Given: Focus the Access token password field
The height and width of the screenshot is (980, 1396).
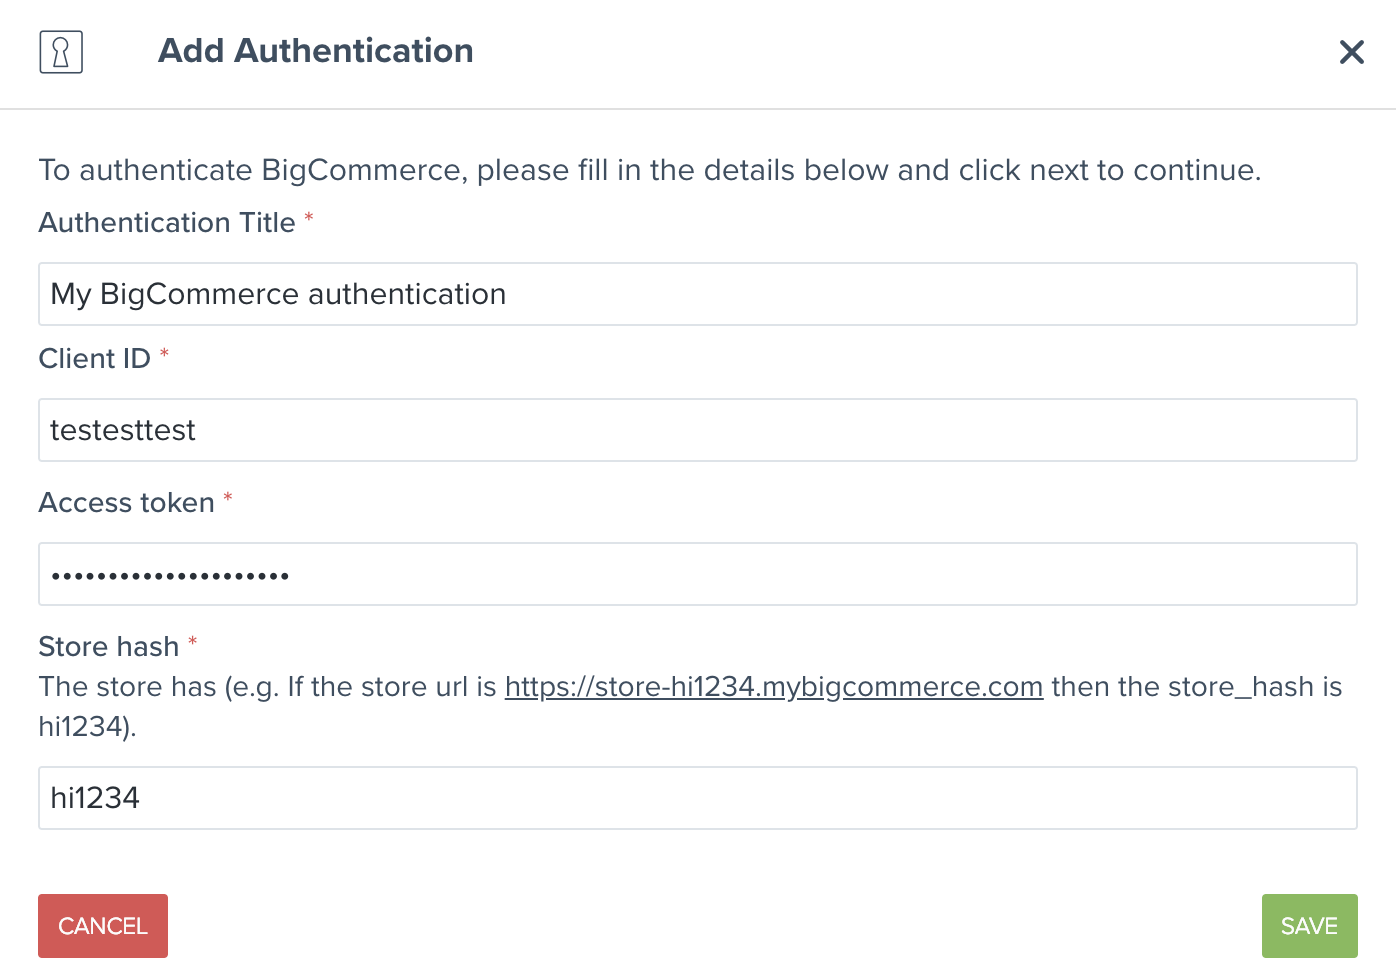Looking at the screenshot, I should (x=697, y=574).
